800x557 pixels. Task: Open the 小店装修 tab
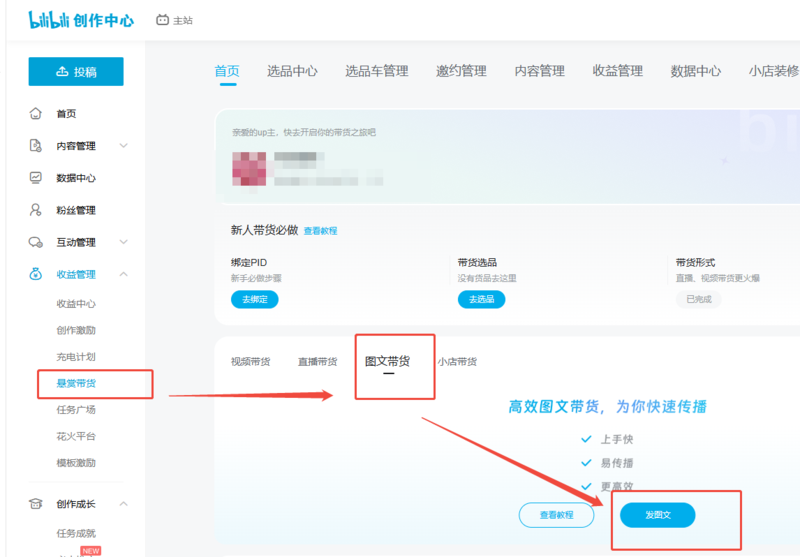point(774,71)
